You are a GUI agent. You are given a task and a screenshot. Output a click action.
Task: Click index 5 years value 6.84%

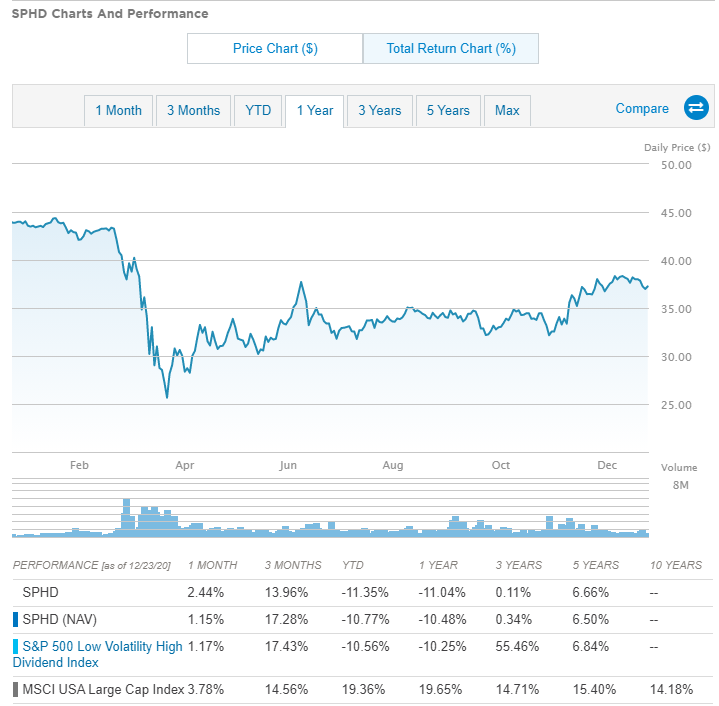590,646
